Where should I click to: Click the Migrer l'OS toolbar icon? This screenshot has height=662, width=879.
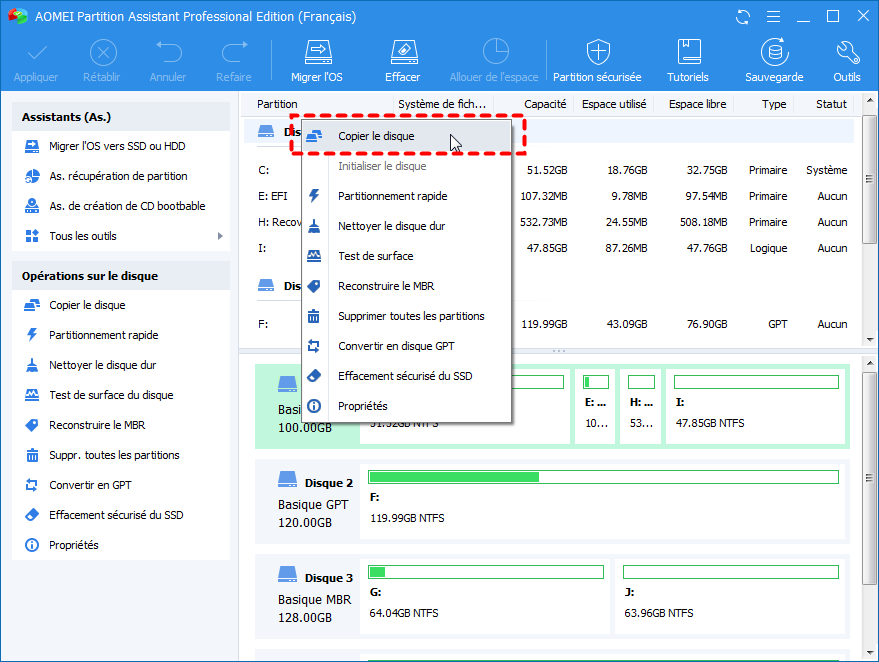coord(316,52)
